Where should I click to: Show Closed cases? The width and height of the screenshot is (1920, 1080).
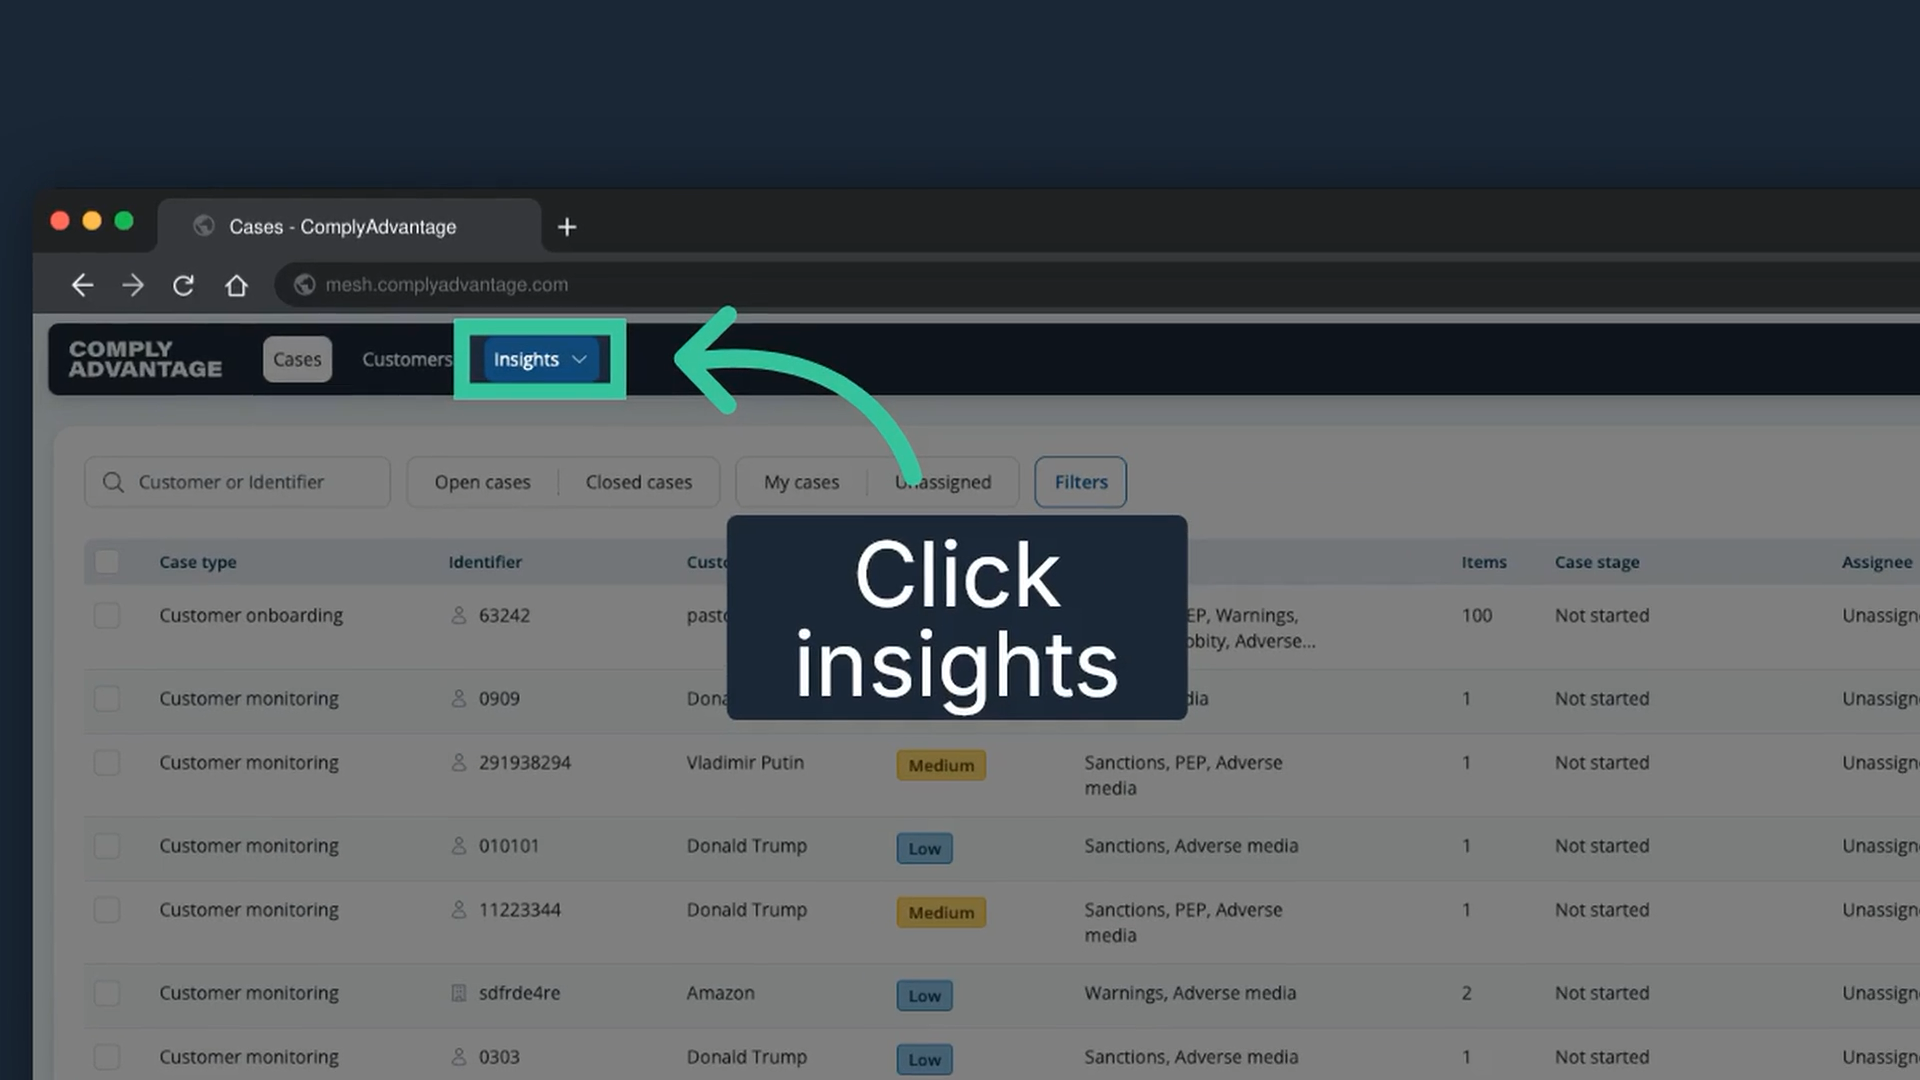coord(639,482)
